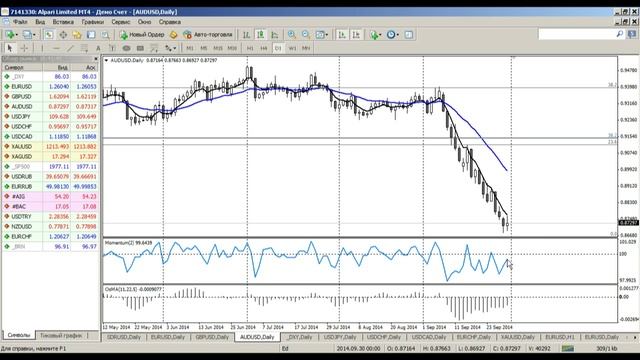Select the Trendline drawing tool
This screenshot has width=640, height=360.
70,48
